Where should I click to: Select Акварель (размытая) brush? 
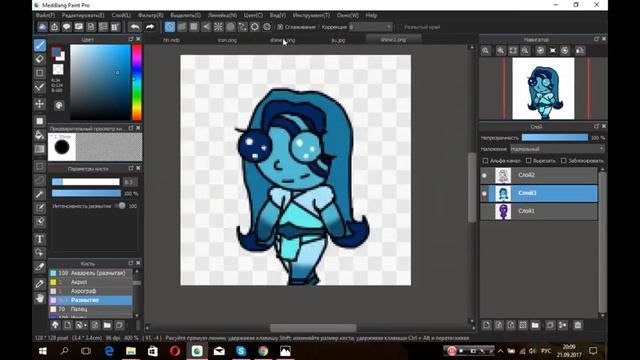(90, 273)
